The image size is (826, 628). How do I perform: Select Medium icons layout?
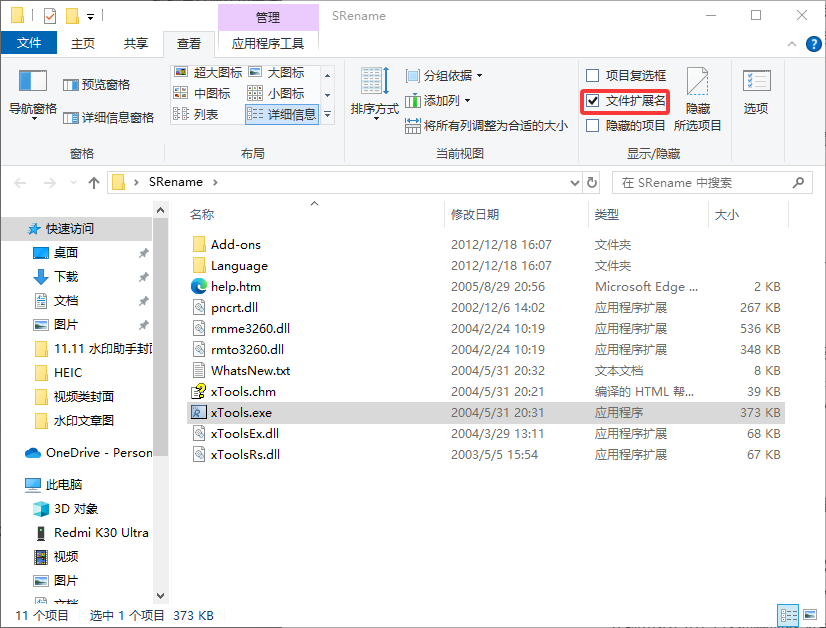coord(202,93)
